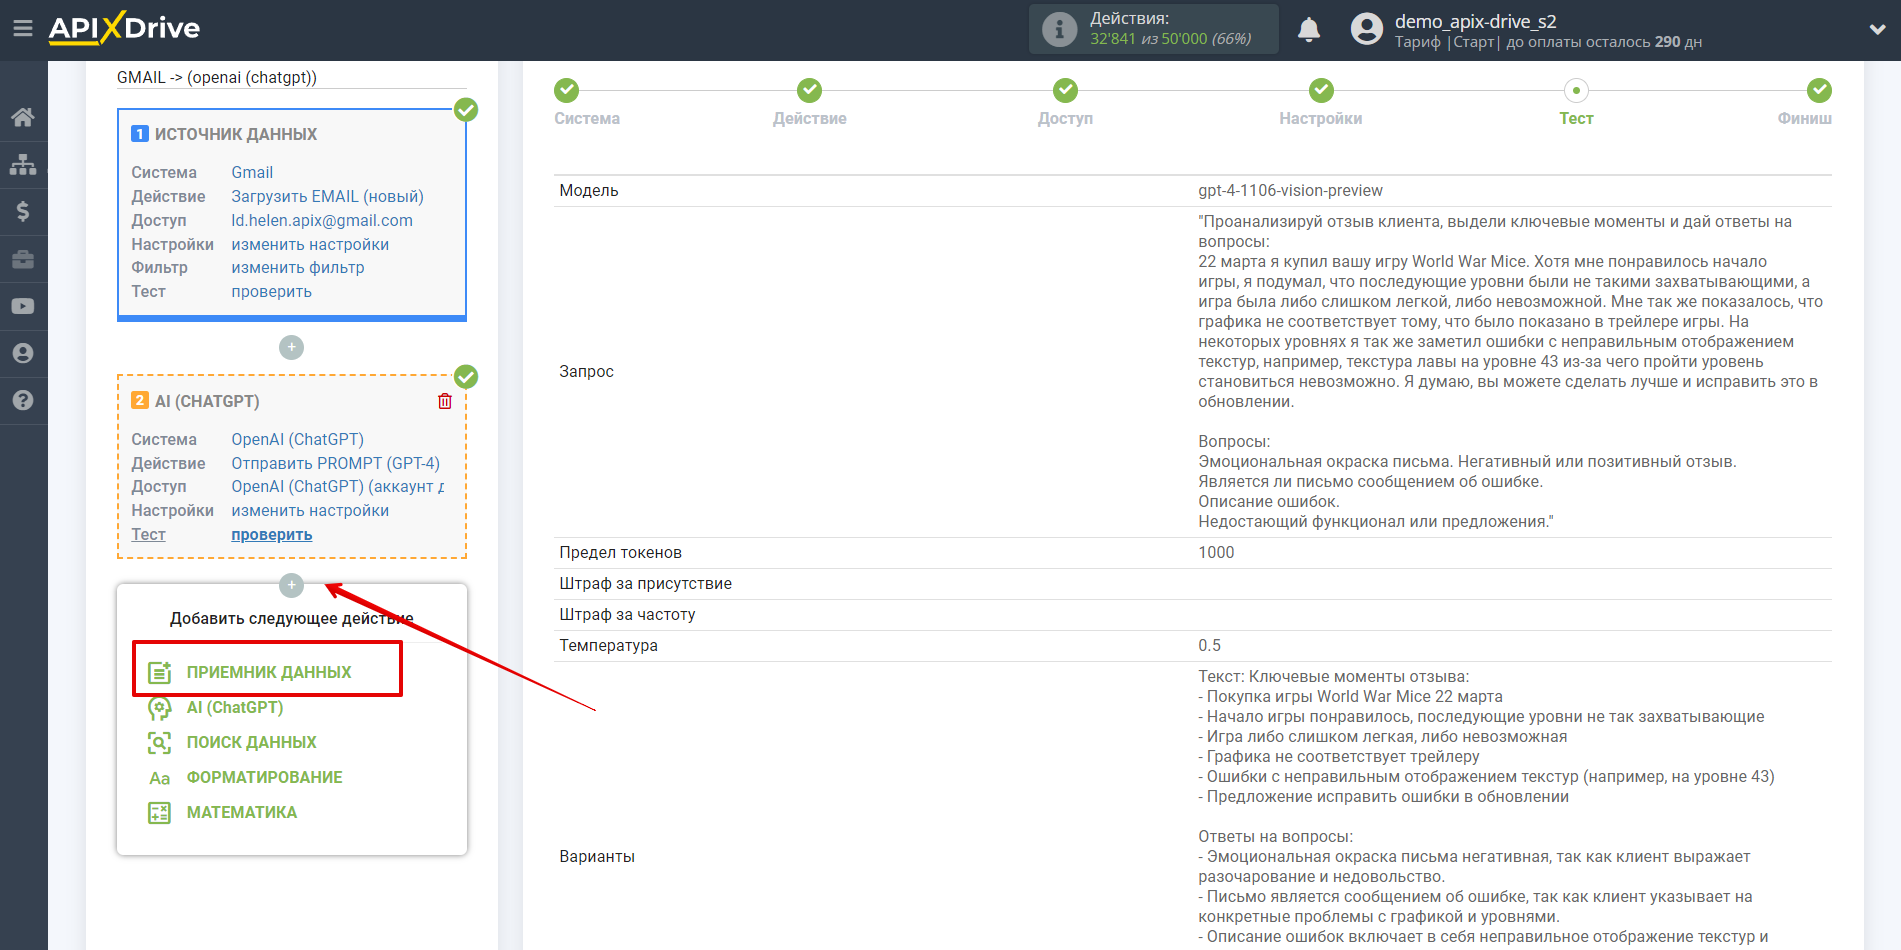Select ПОИСК ДАННЫХ option

coord(251,742)
